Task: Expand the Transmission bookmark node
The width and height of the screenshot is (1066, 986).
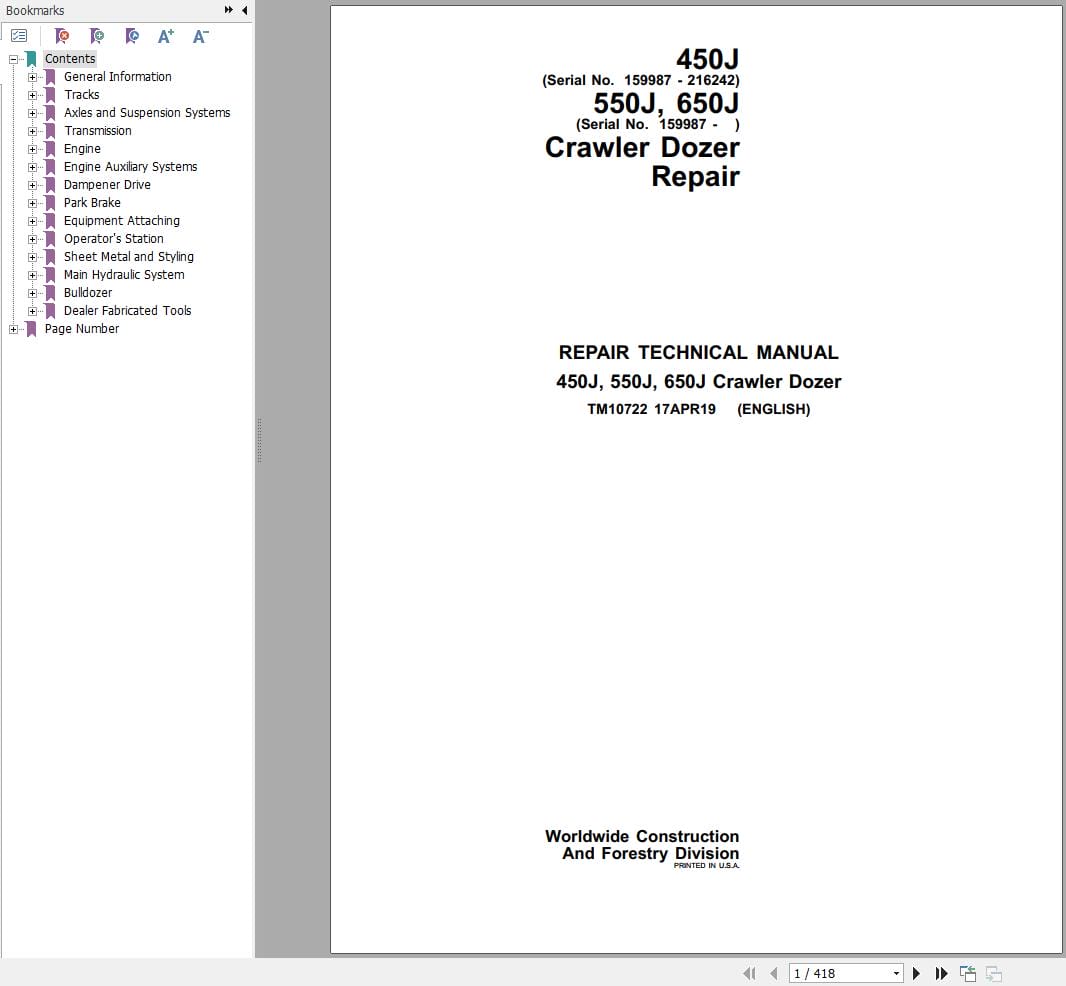Action: pyautogui.click(x=32, y=131)
